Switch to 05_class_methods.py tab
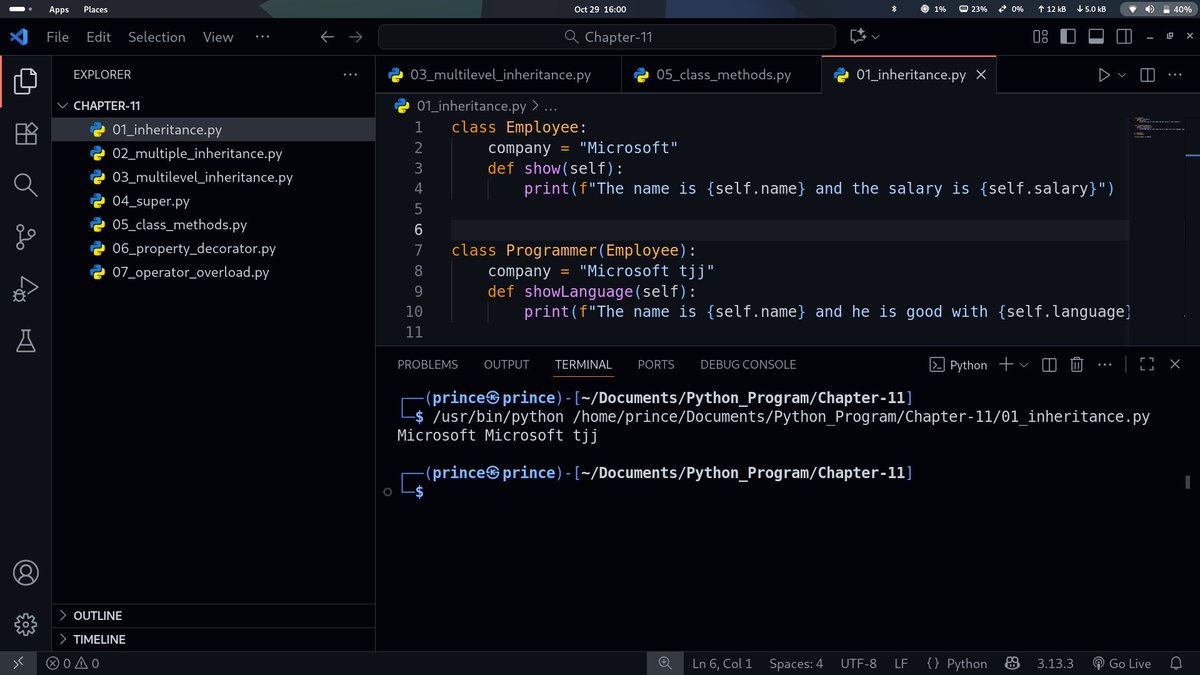 721,75
